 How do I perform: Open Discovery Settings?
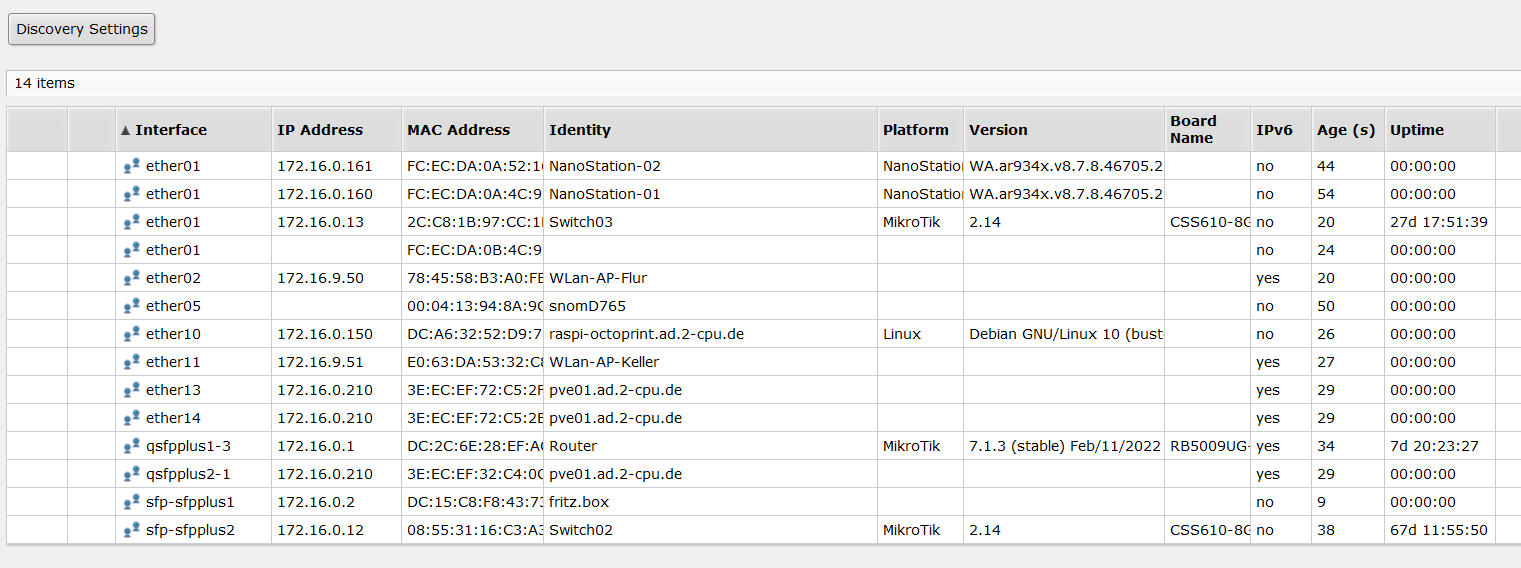[x=82, y=29]
